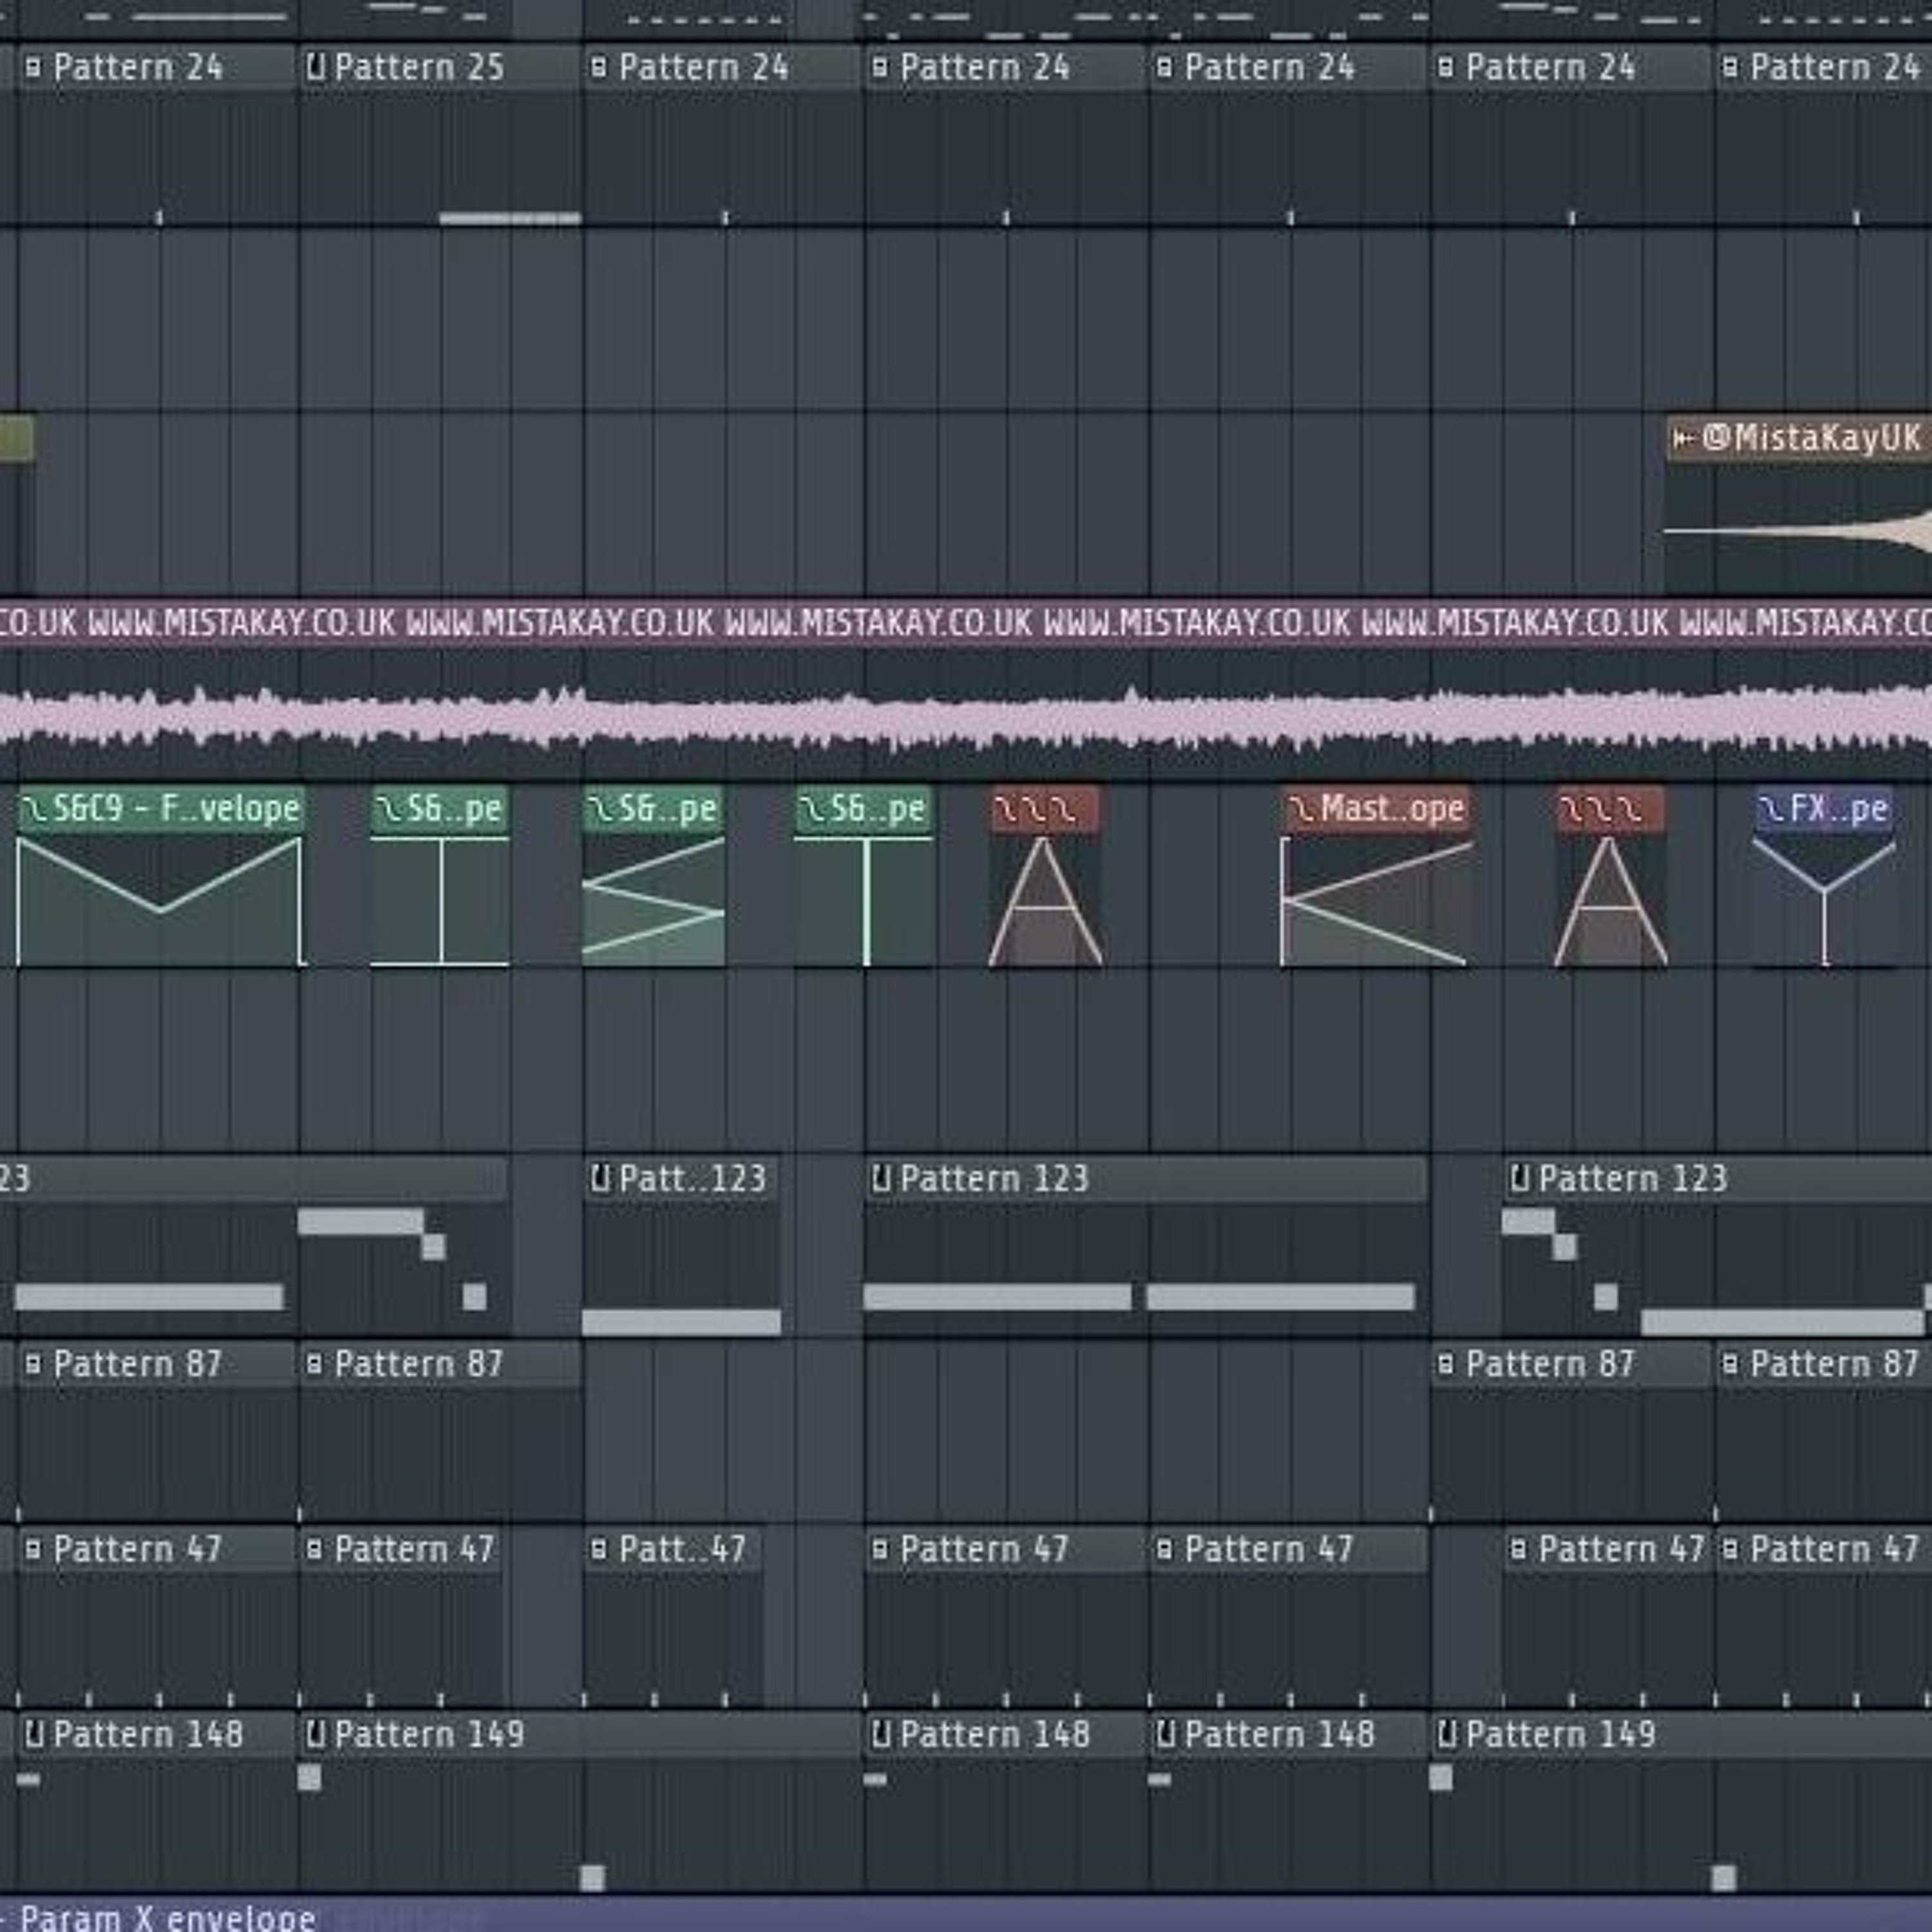Select the Param X envelope clip
This screenshot has height=1932, width=1932.
tap(168, 1918)
